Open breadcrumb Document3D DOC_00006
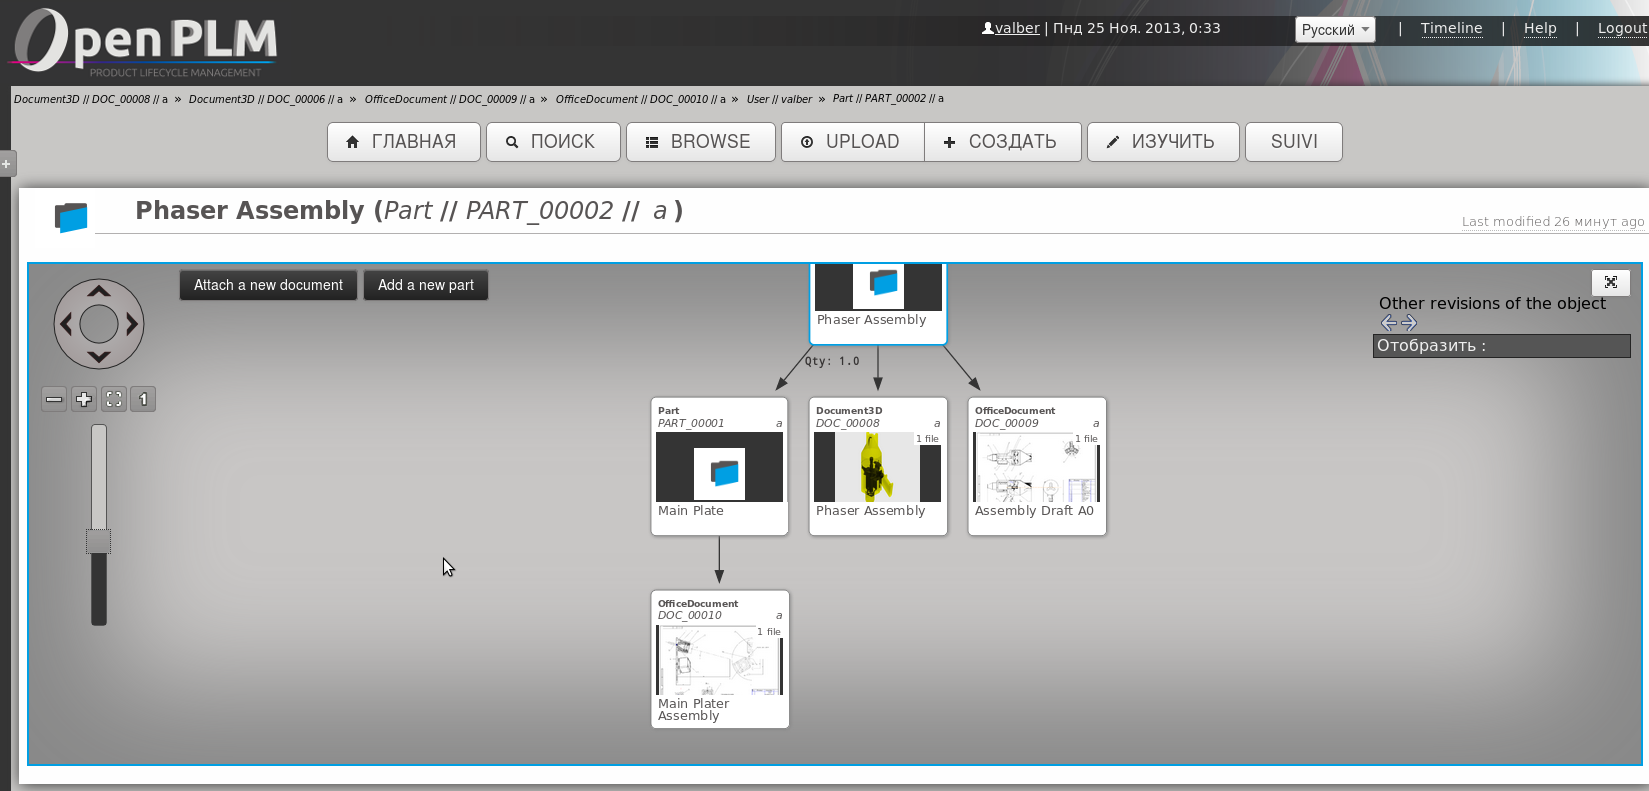1649x791 pixels. pyautogui.click(x=265, y=99)
